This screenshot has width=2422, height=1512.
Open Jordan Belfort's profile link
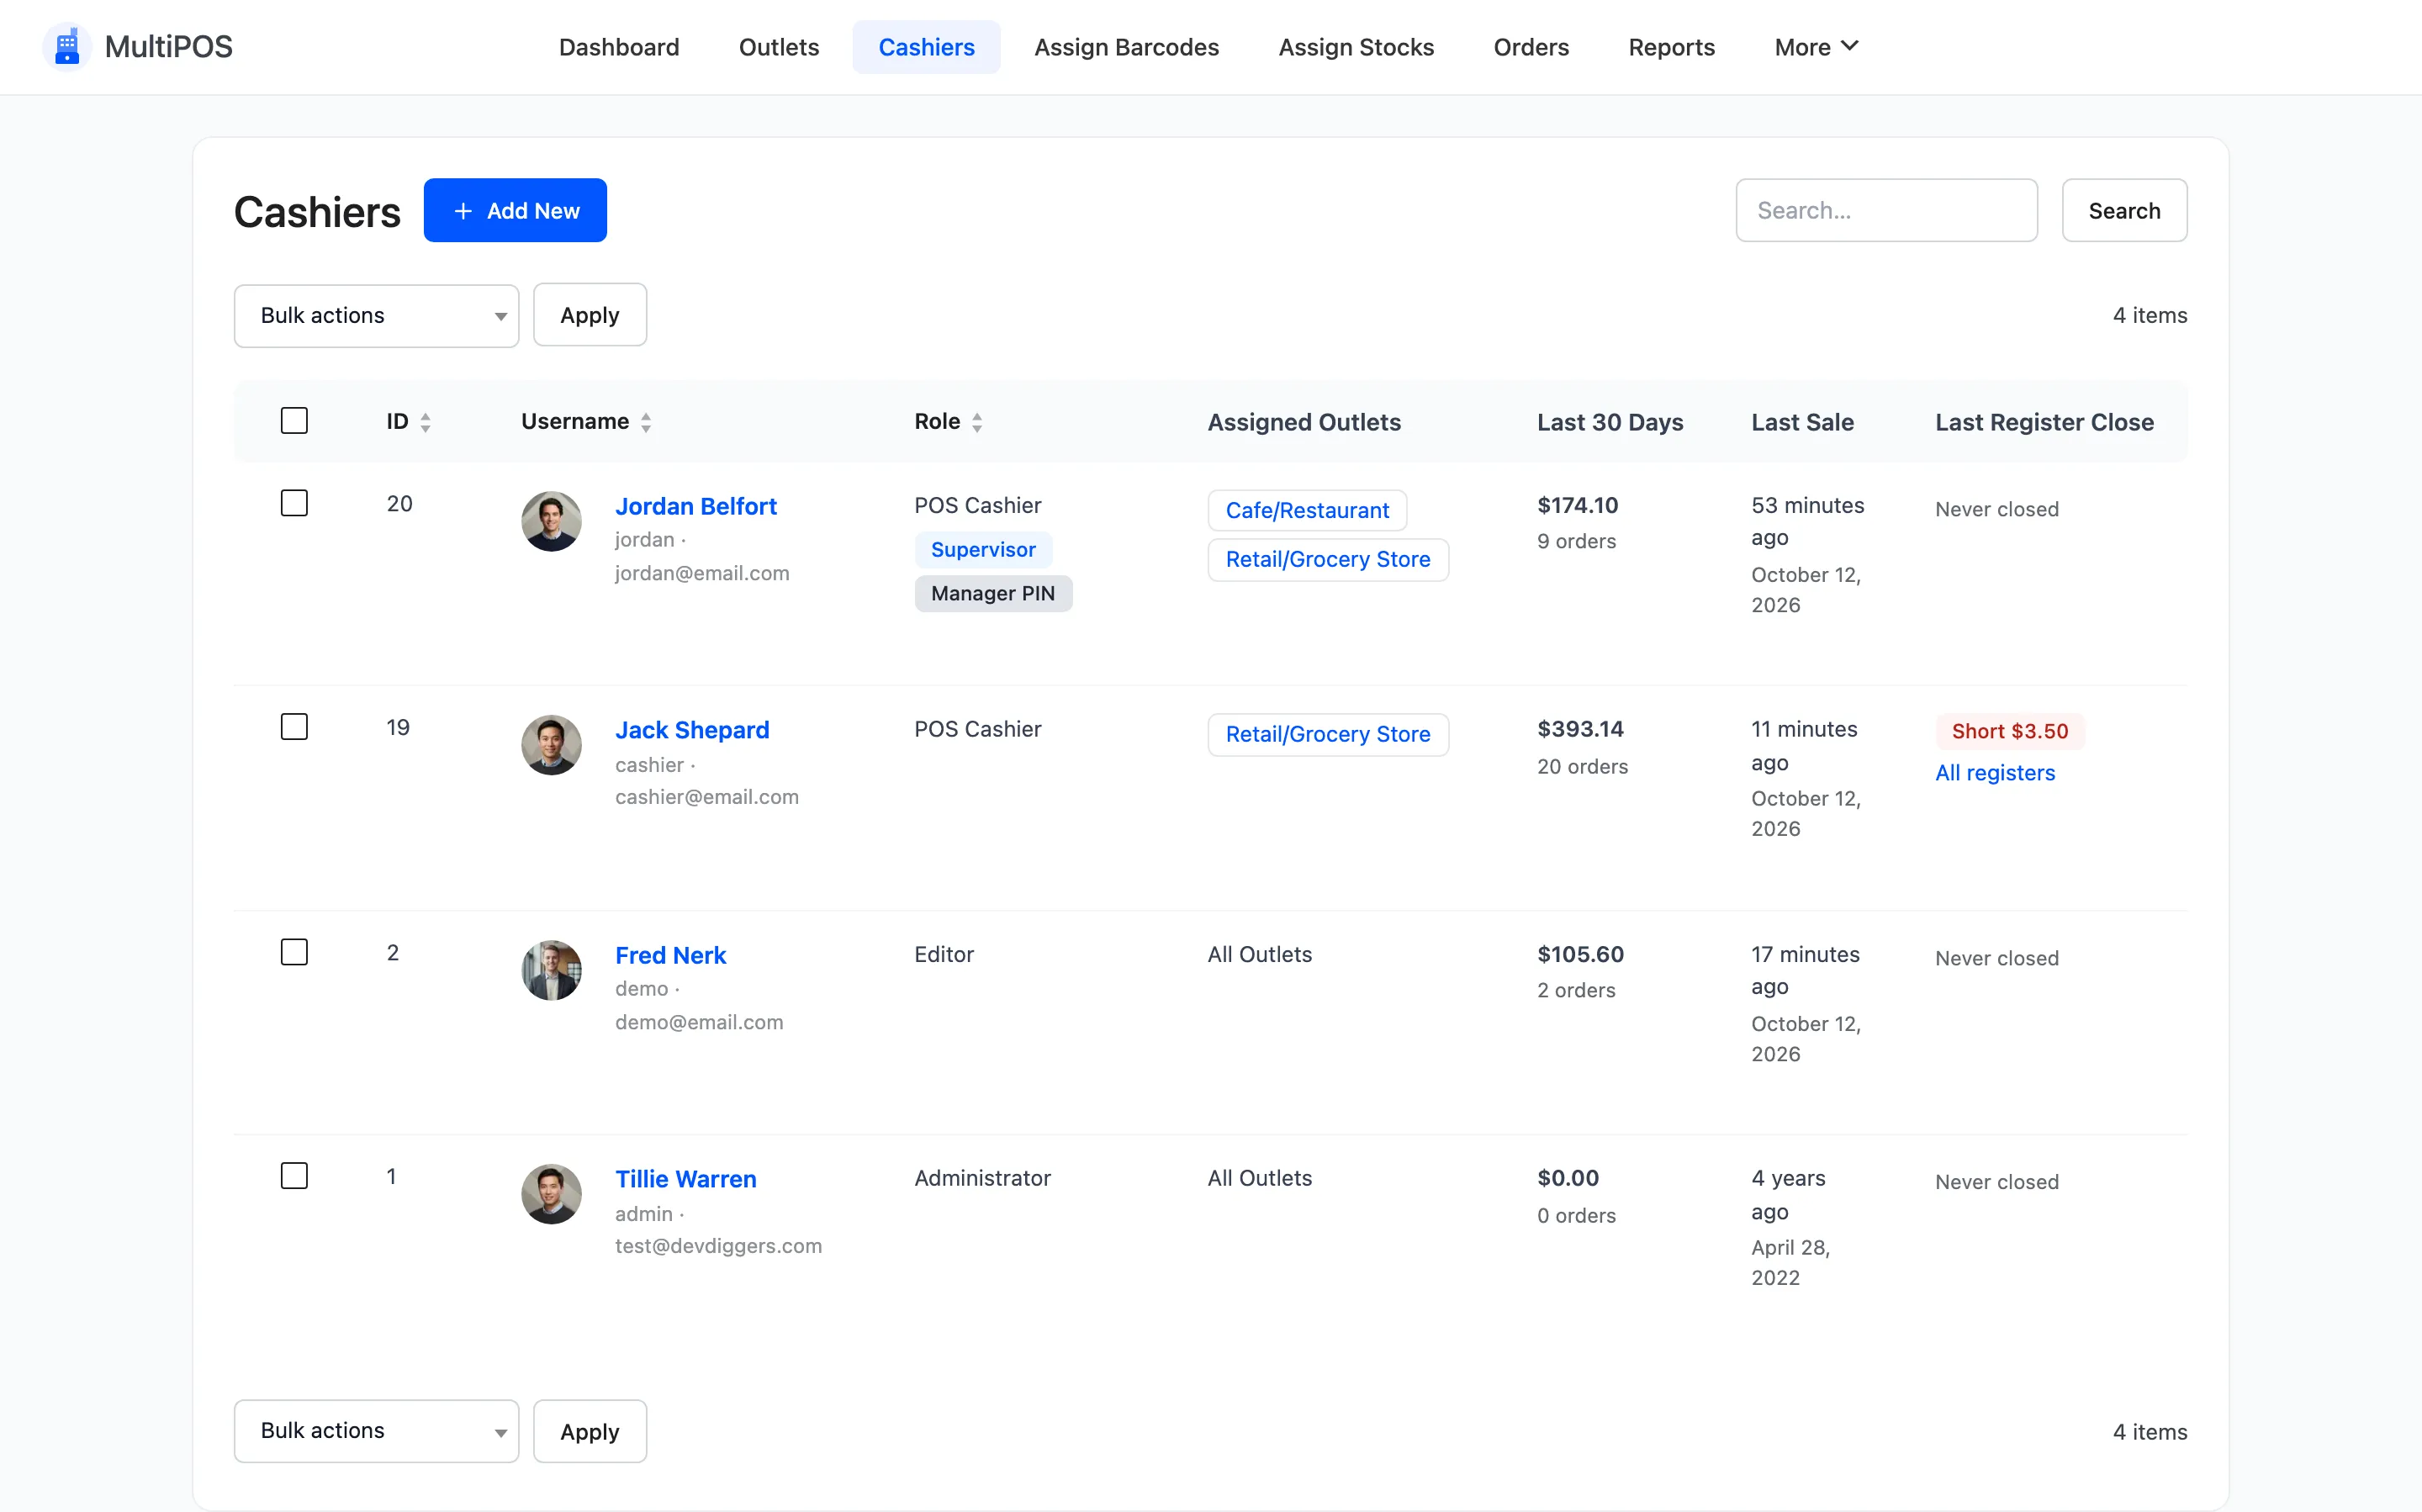point(695,506)
